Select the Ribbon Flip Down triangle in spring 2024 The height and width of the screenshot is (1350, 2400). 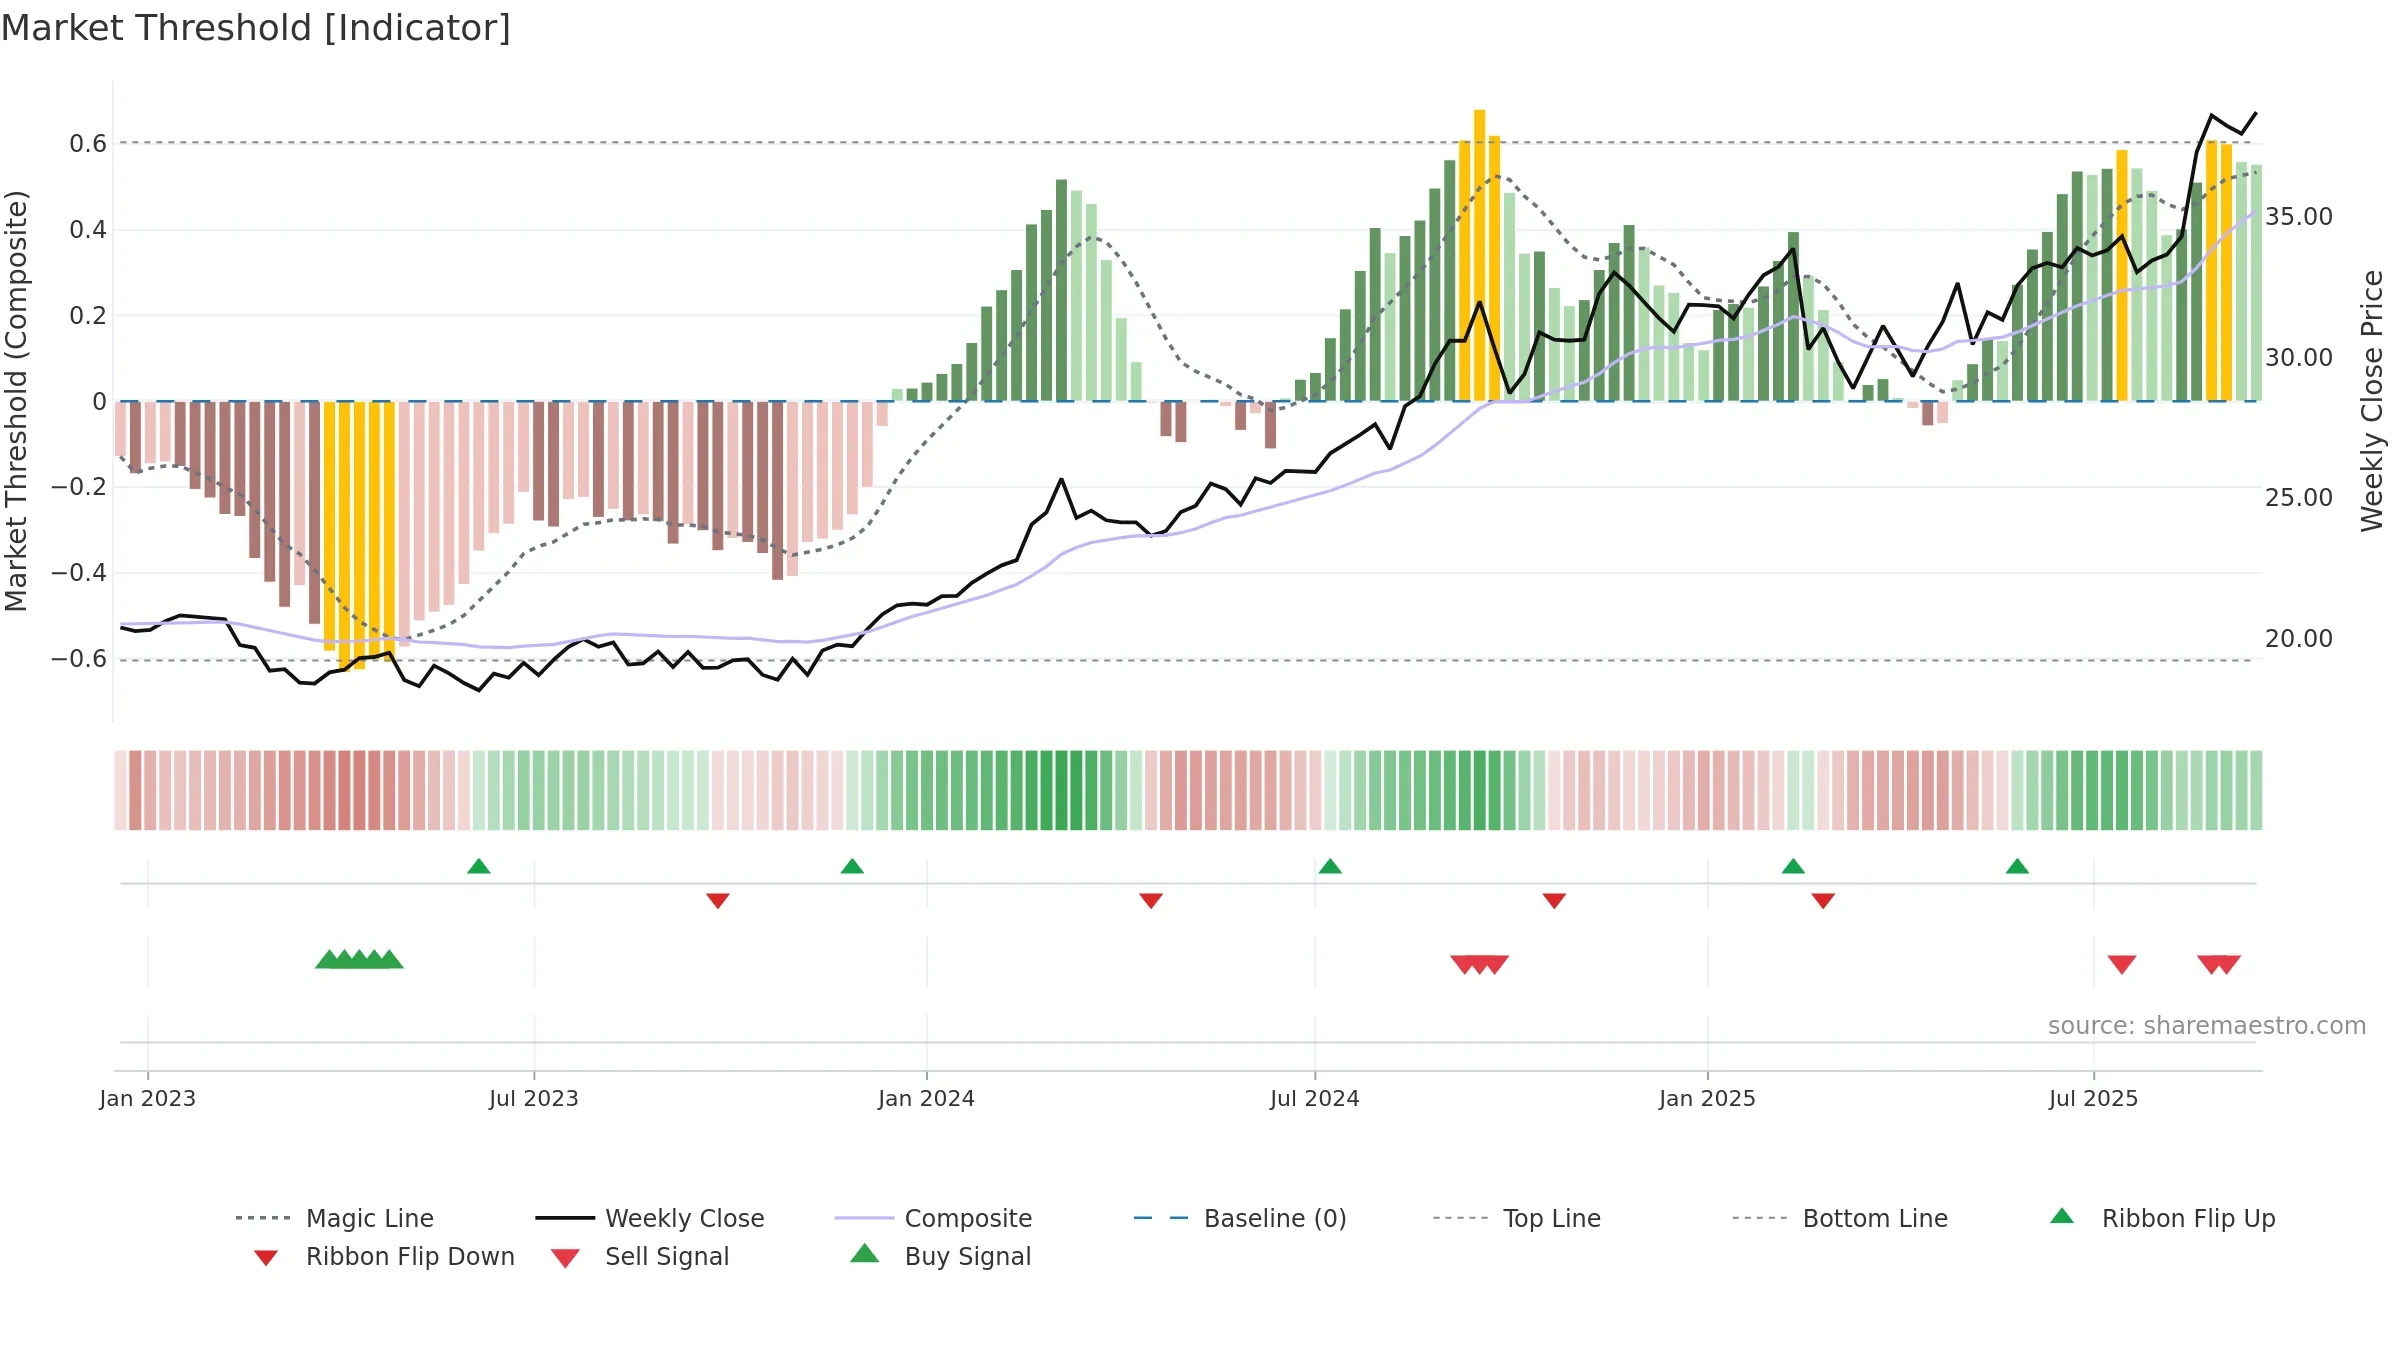pos(1151,901)
